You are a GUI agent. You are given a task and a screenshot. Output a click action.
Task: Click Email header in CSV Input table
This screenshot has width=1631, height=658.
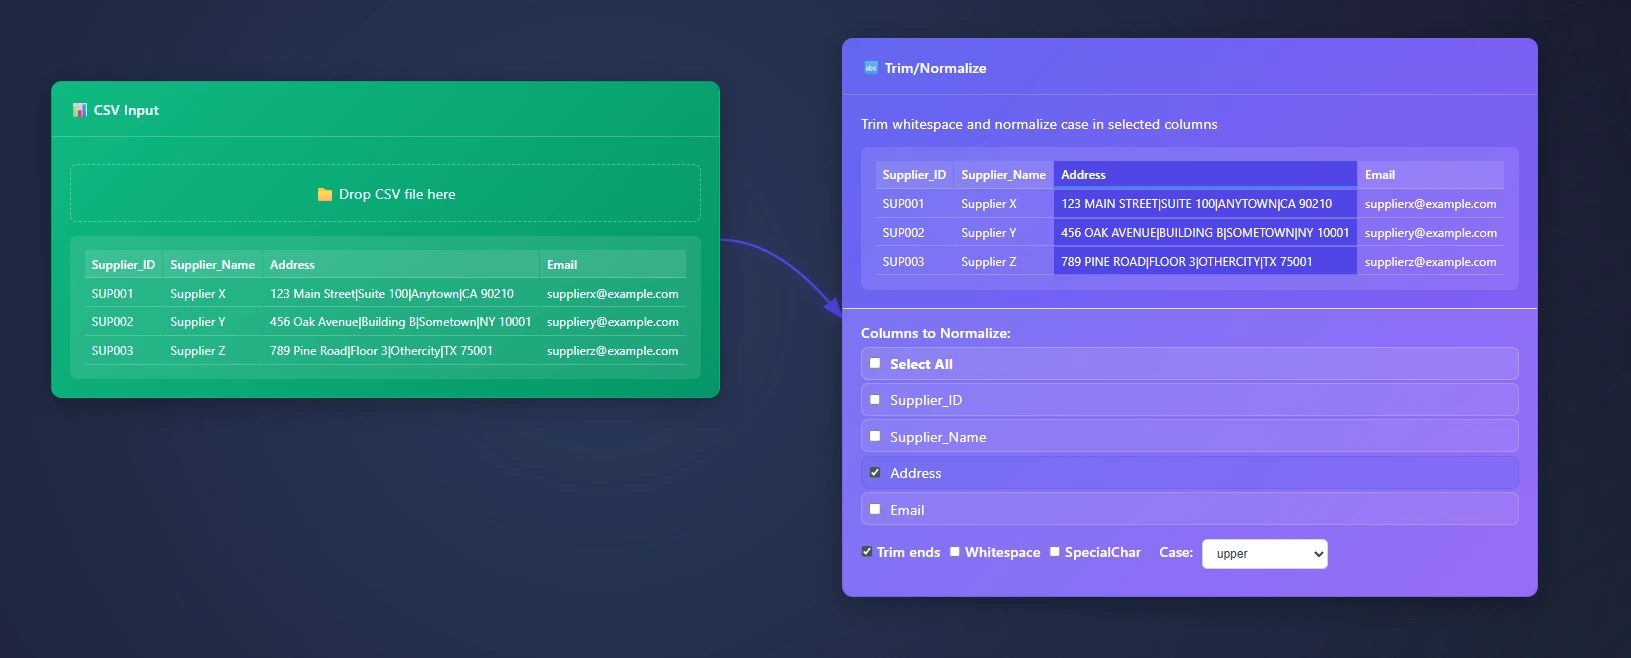pos(612,265)
